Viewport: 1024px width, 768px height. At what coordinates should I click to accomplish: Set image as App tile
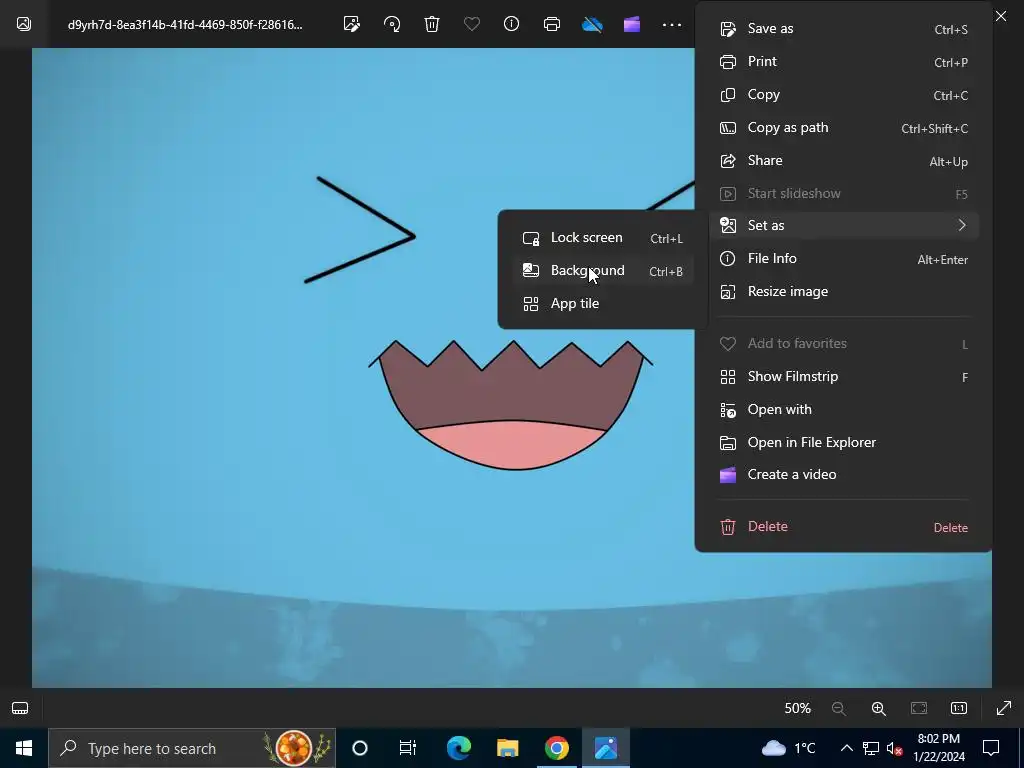(603, 304)
